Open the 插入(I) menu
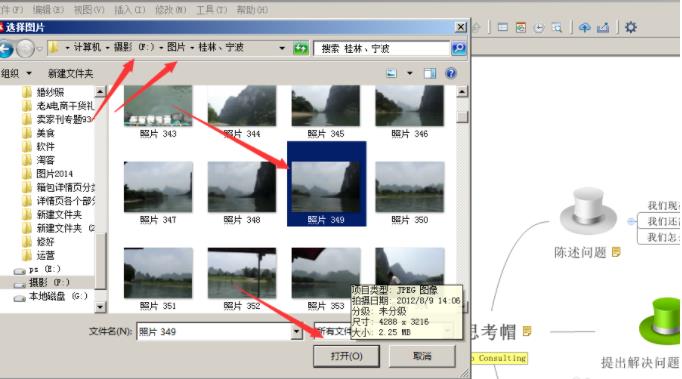The width and height of the screenshot is (682, 379). [x=129, y=10]
